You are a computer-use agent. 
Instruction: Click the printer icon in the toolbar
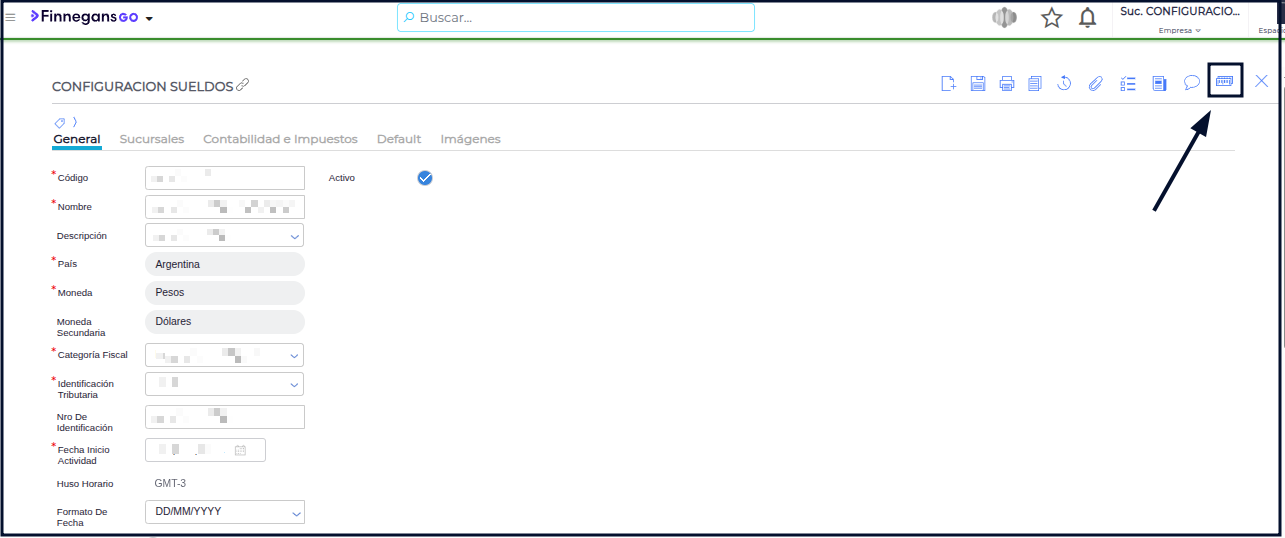tap(1007, 83)
